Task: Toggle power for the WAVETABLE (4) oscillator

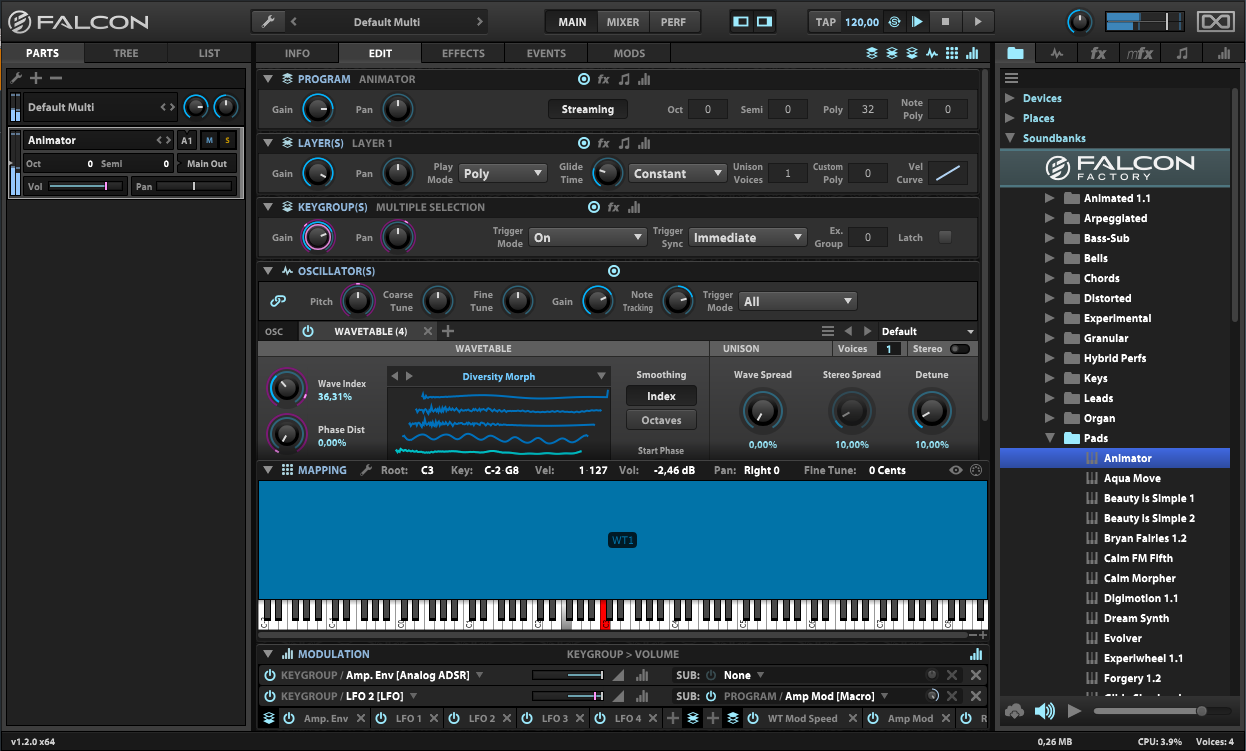Action: 308,331
